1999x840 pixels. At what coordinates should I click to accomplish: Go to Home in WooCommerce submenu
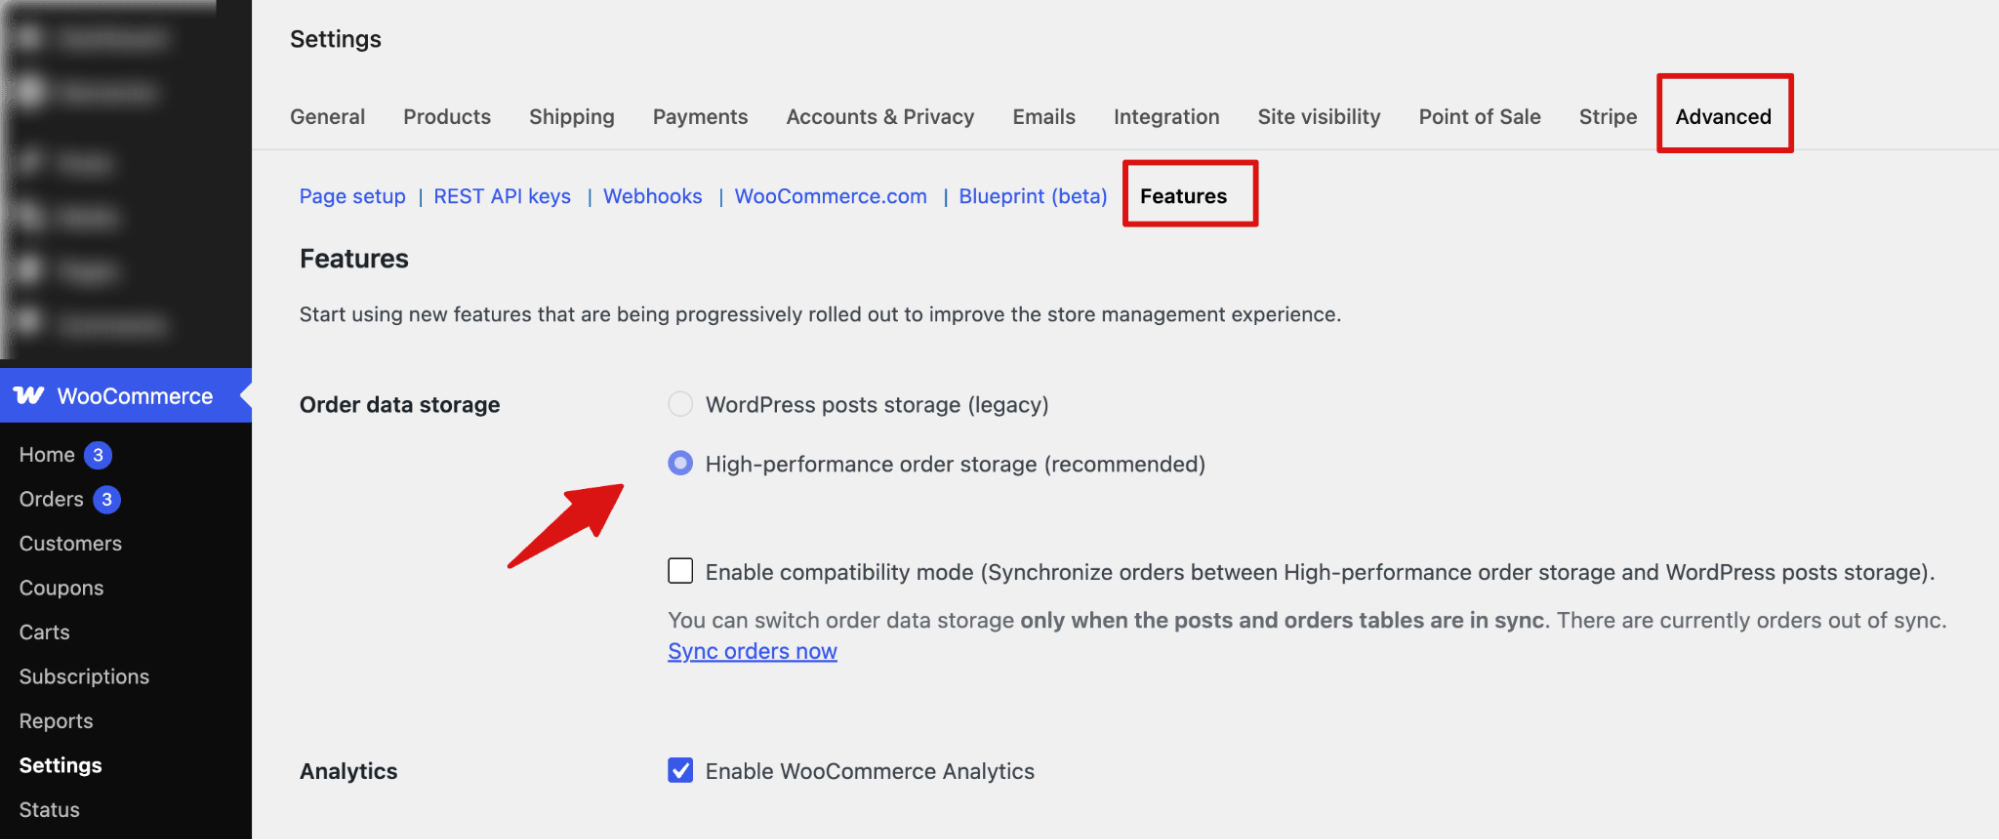click(x=47, y=455)
